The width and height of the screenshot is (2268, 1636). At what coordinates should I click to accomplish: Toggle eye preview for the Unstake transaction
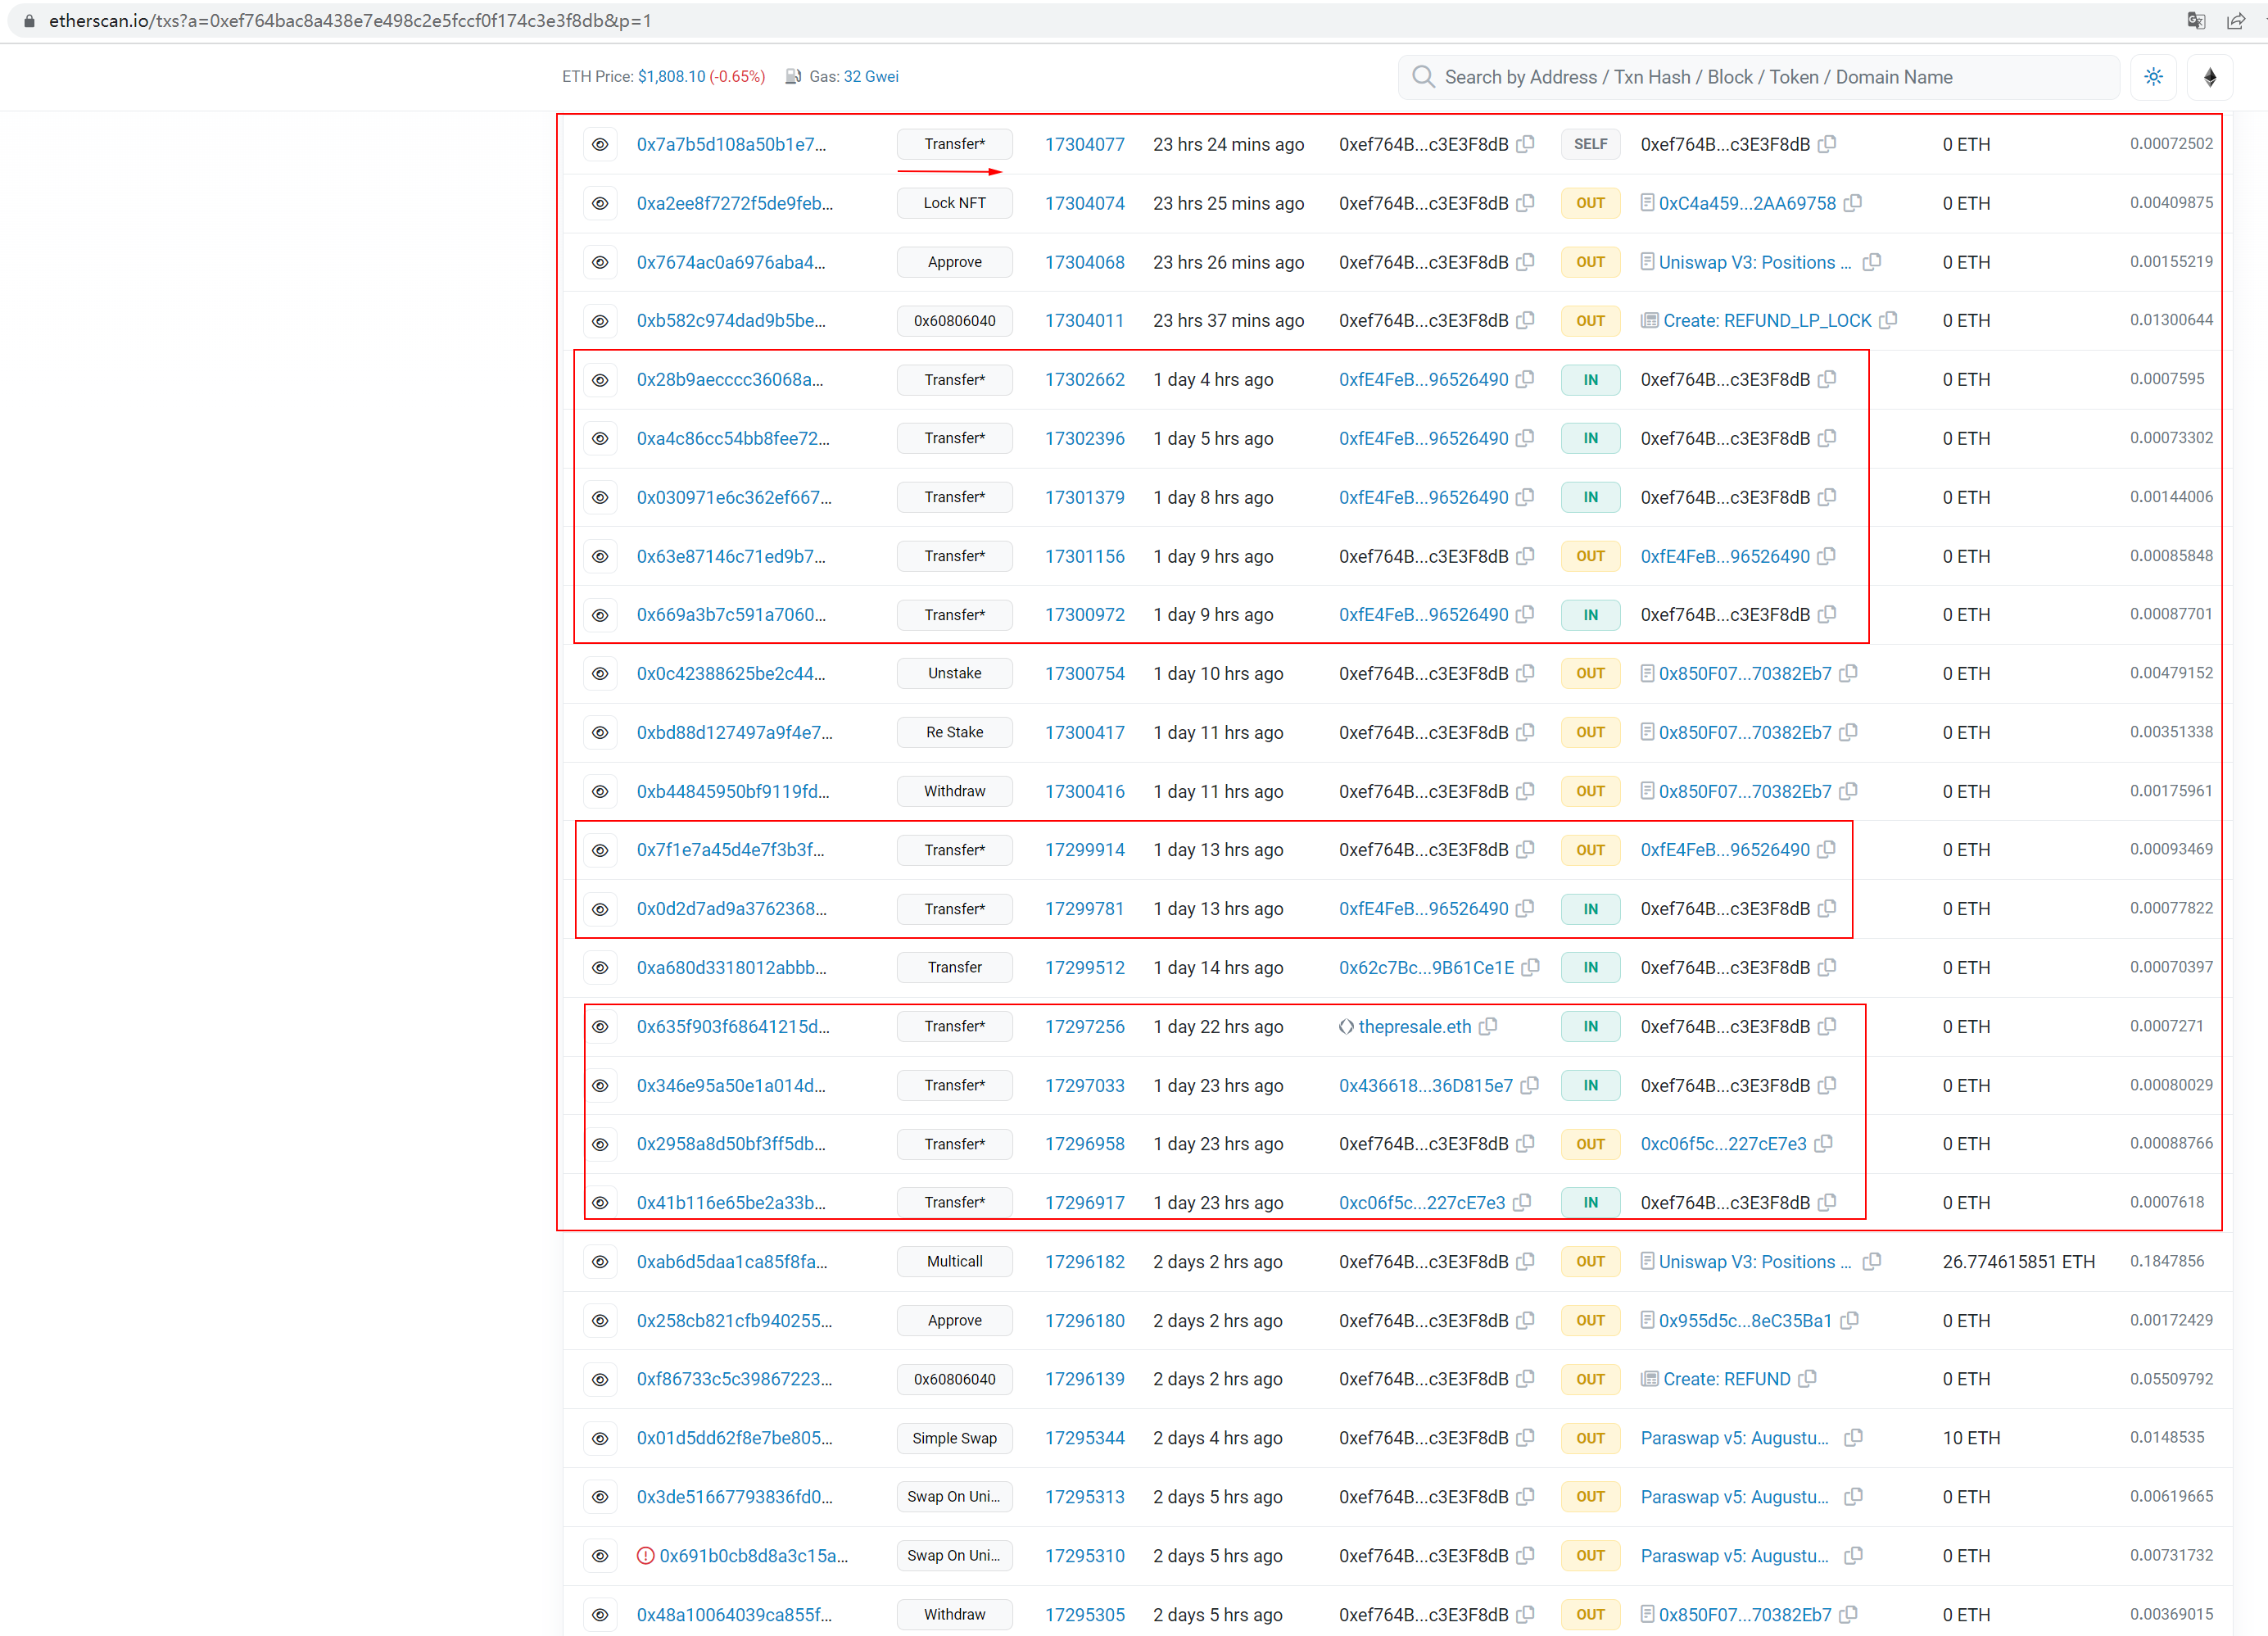600,673
